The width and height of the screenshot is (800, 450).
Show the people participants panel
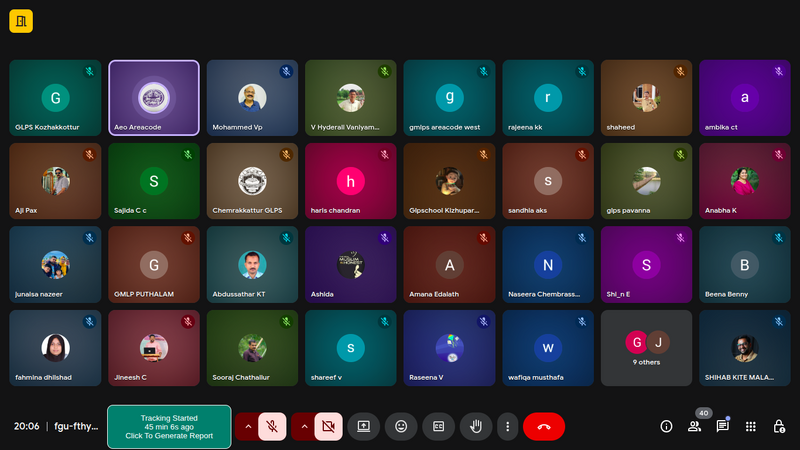pos(694,426)
